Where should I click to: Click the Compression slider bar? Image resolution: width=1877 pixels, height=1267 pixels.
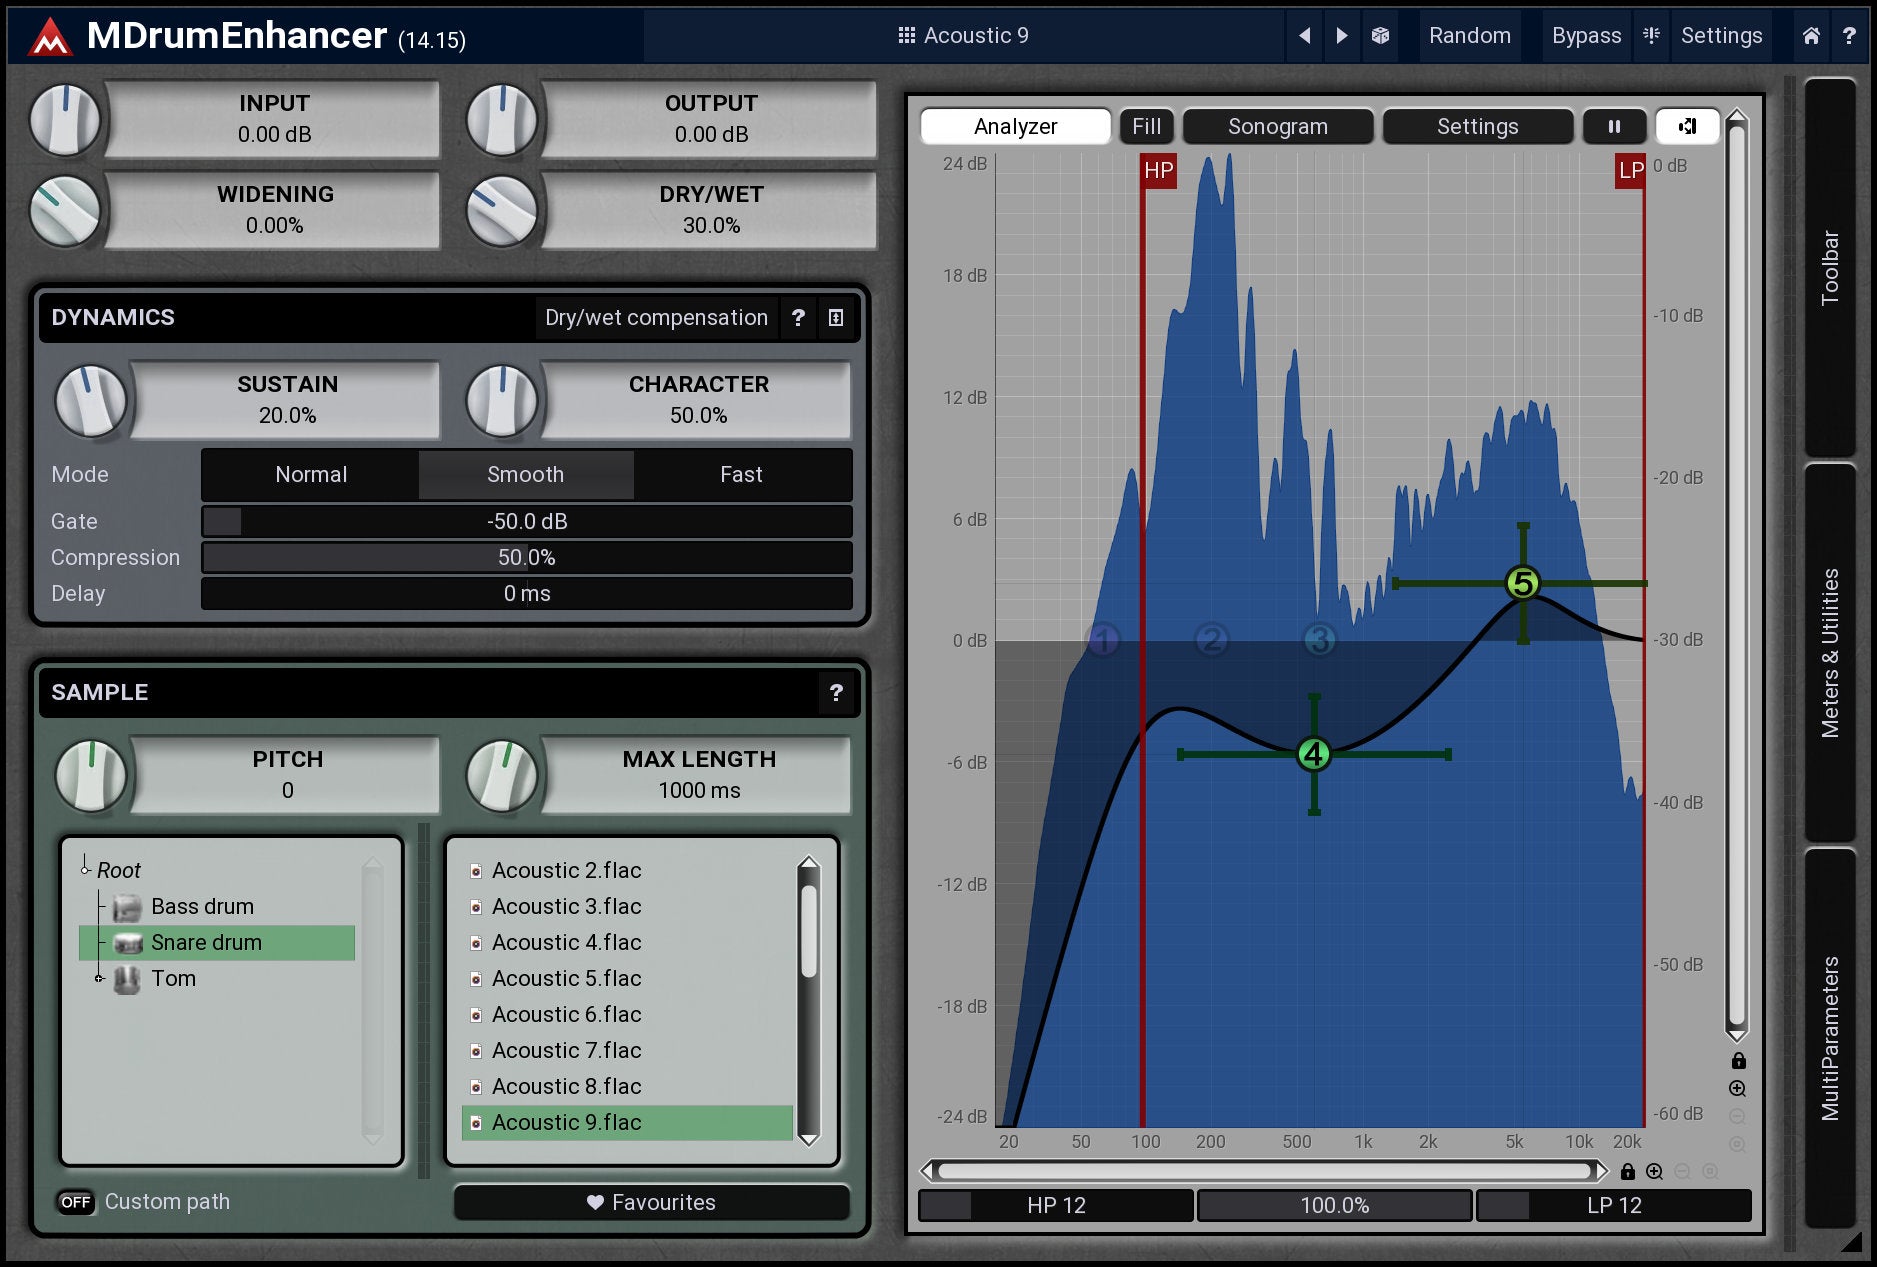[x=527, y=558]
